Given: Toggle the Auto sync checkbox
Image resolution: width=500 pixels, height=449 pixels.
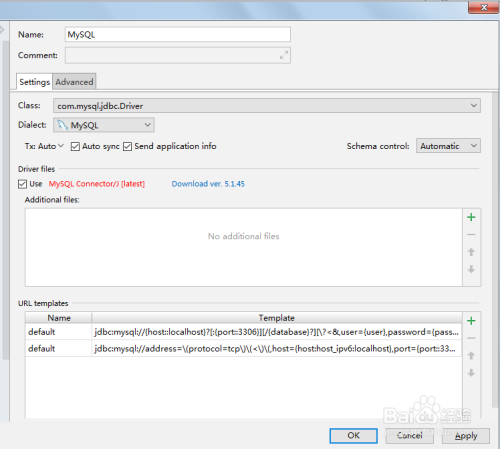Looking at the screenshot, I should [75, 146].
